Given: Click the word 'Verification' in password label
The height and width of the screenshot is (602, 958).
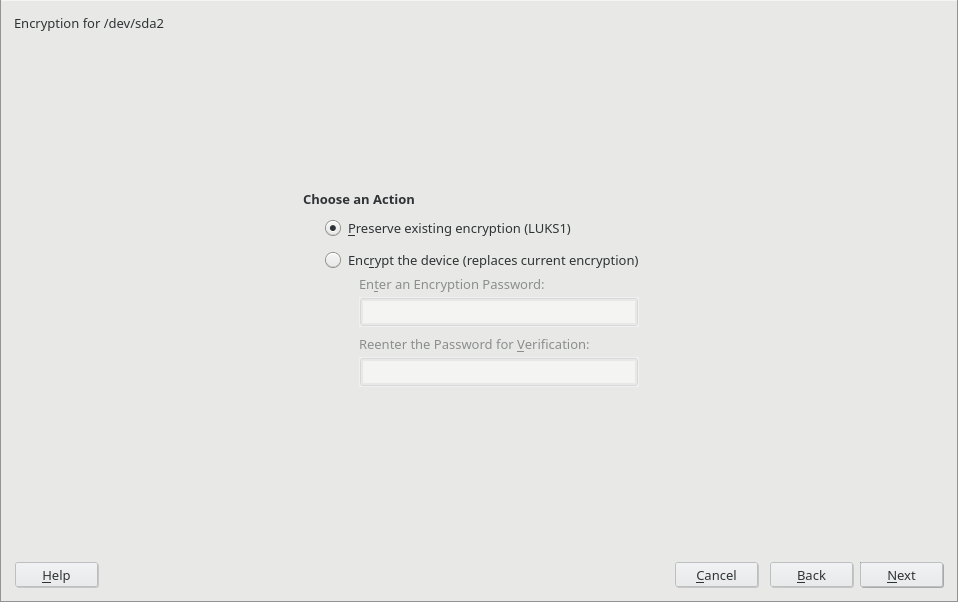Looking at the screenshot, I should 551,345.
